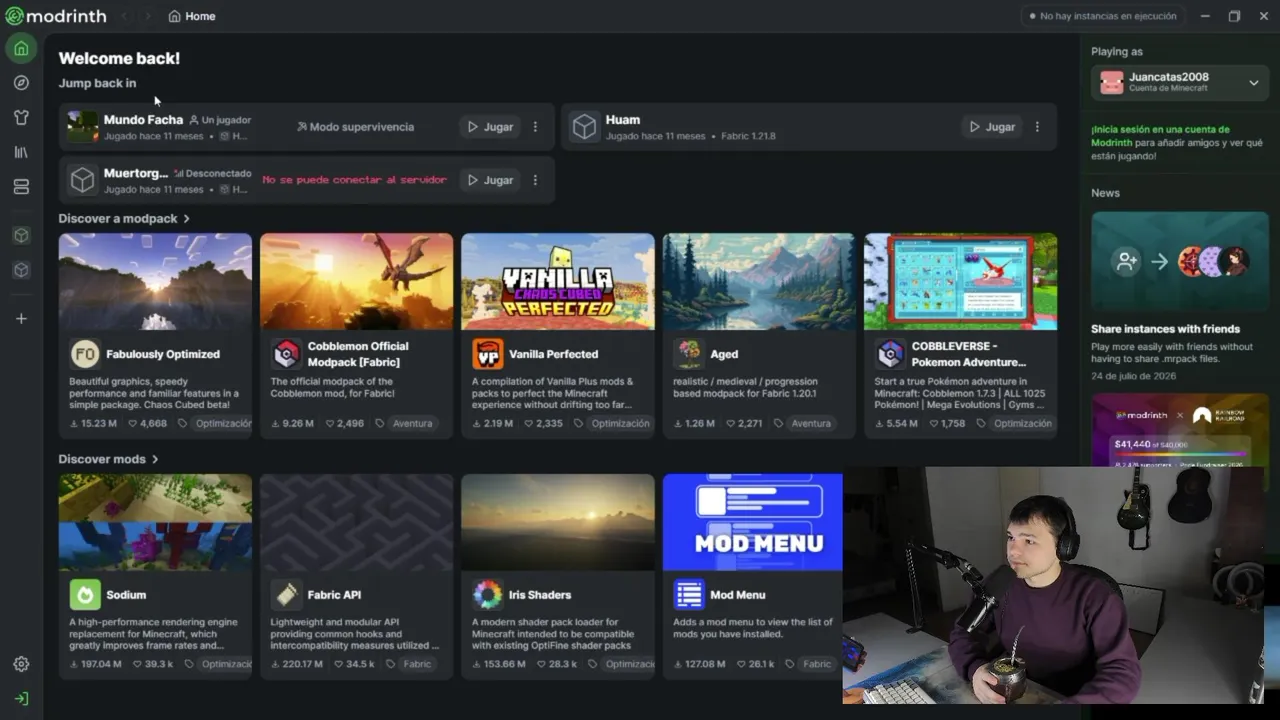Open the Discover compass icon in sidebar
This screenshot has height=720, width=1280.
[x=21, y=83]
